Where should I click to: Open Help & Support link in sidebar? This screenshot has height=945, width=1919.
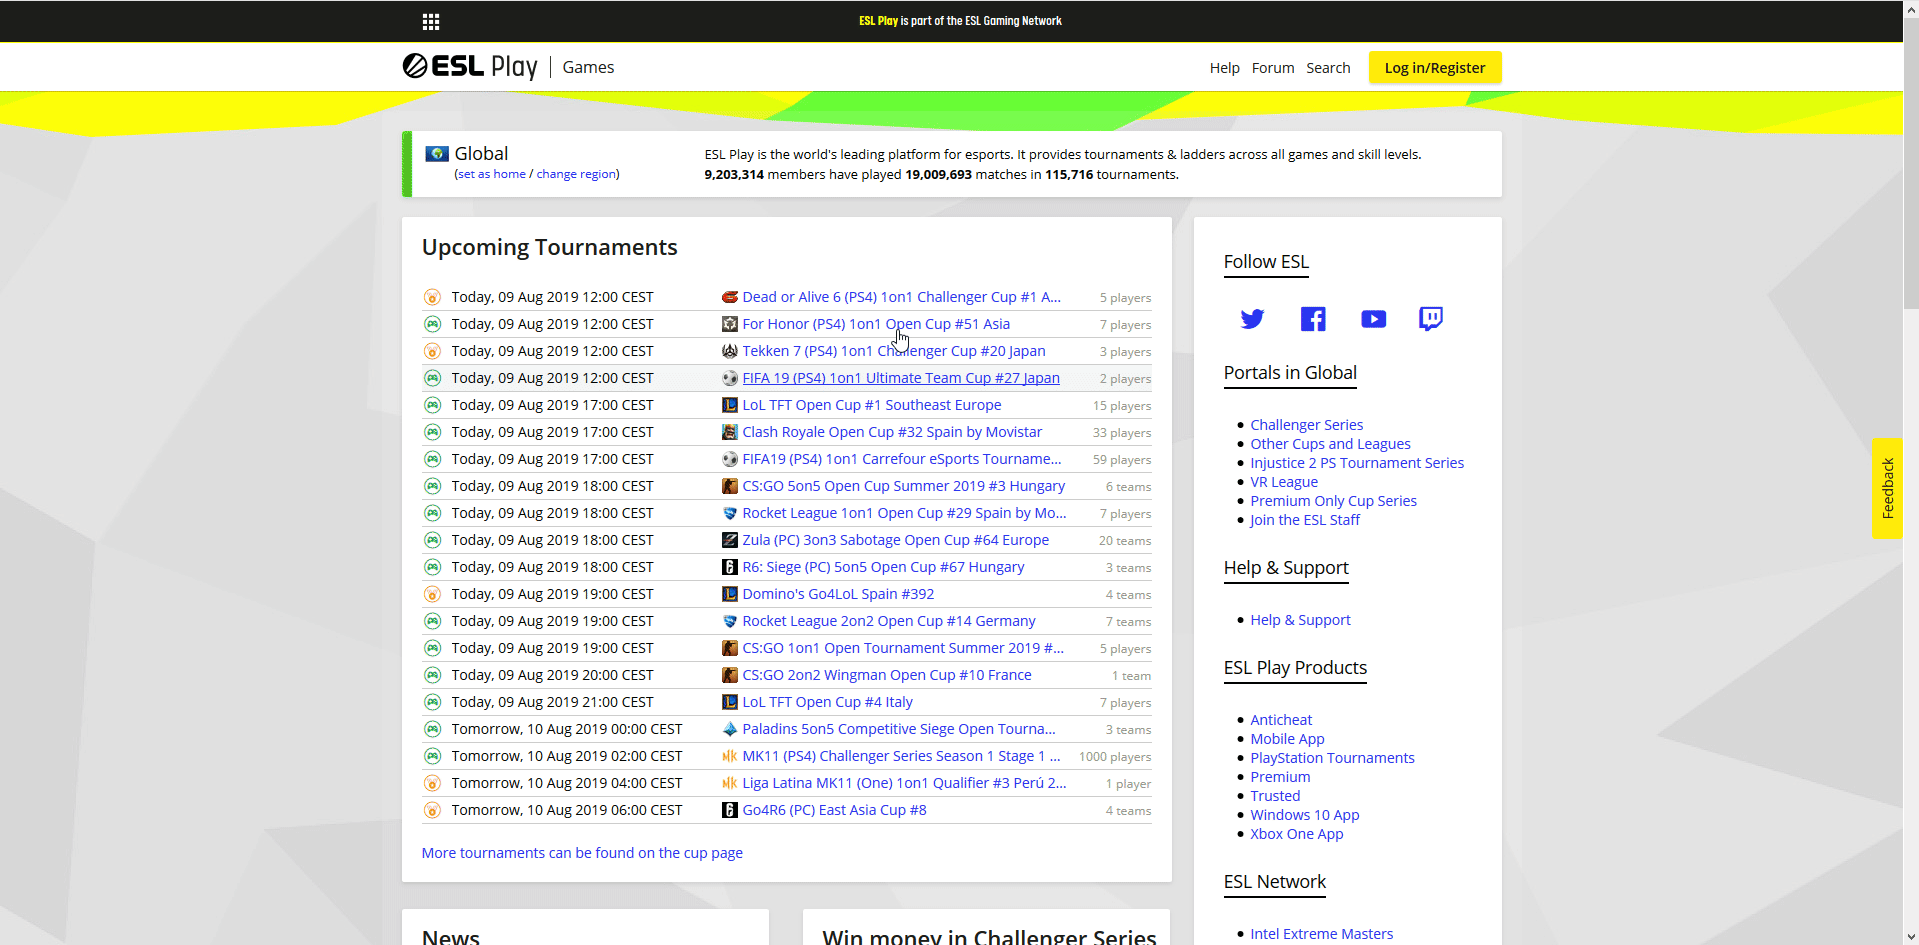click(1300, 620)
